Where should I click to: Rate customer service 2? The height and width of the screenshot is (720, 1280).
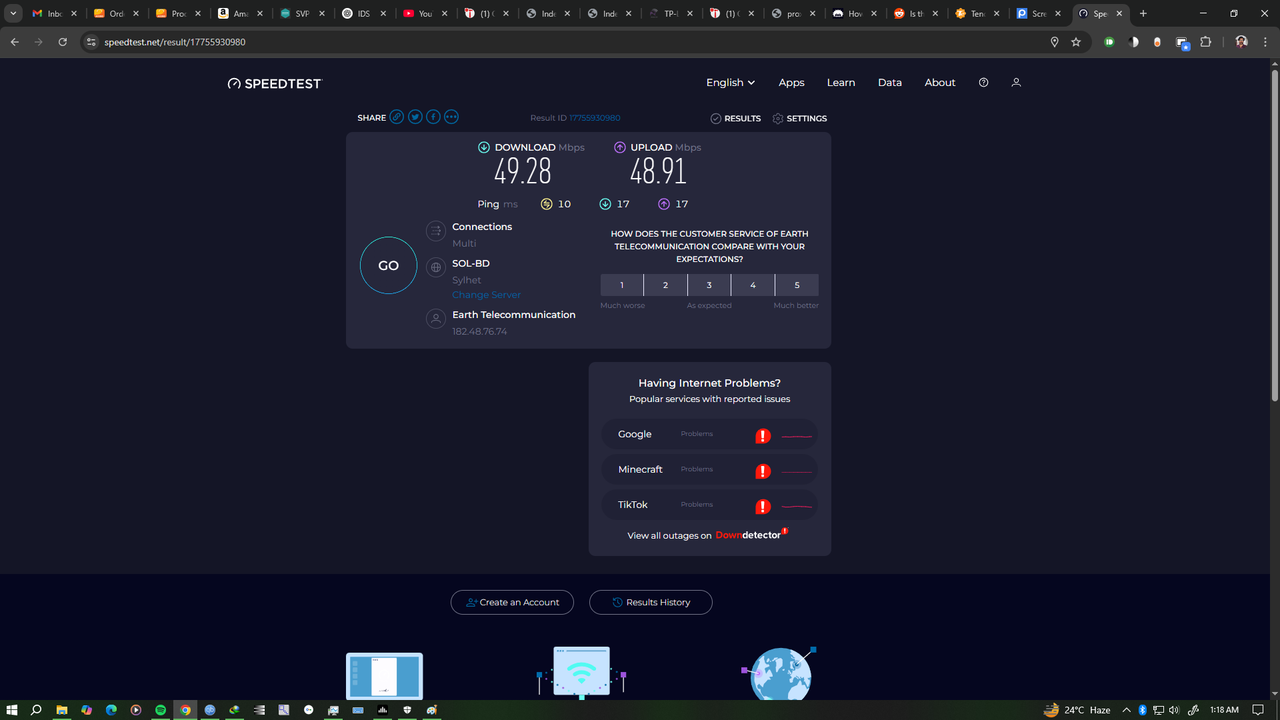click(x=666, y=285)
